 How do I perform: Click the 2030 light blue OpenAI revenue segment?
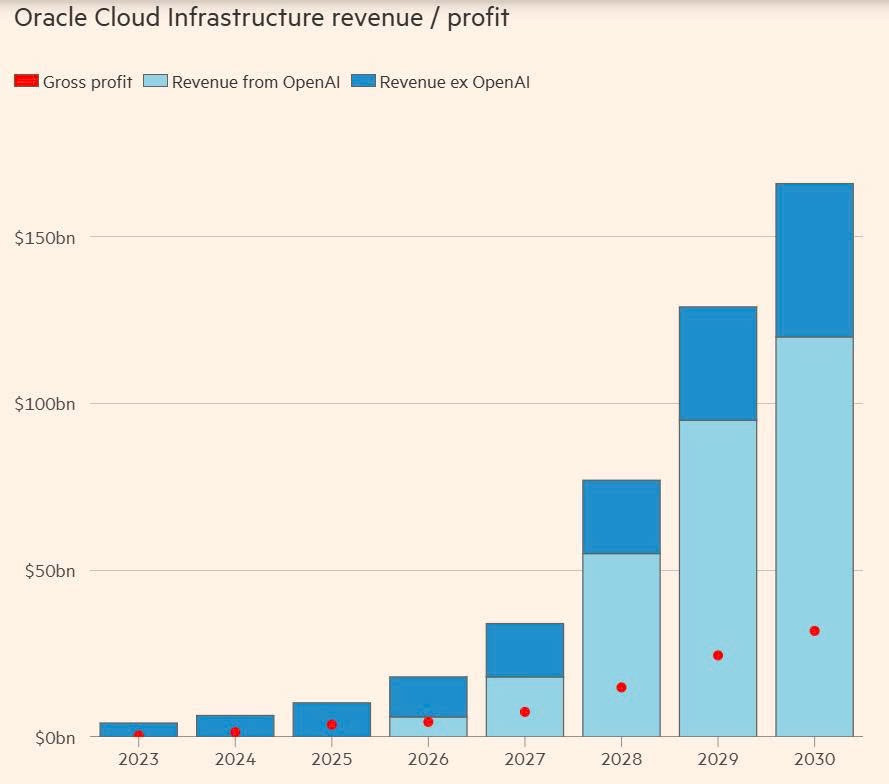click(814, 500)
